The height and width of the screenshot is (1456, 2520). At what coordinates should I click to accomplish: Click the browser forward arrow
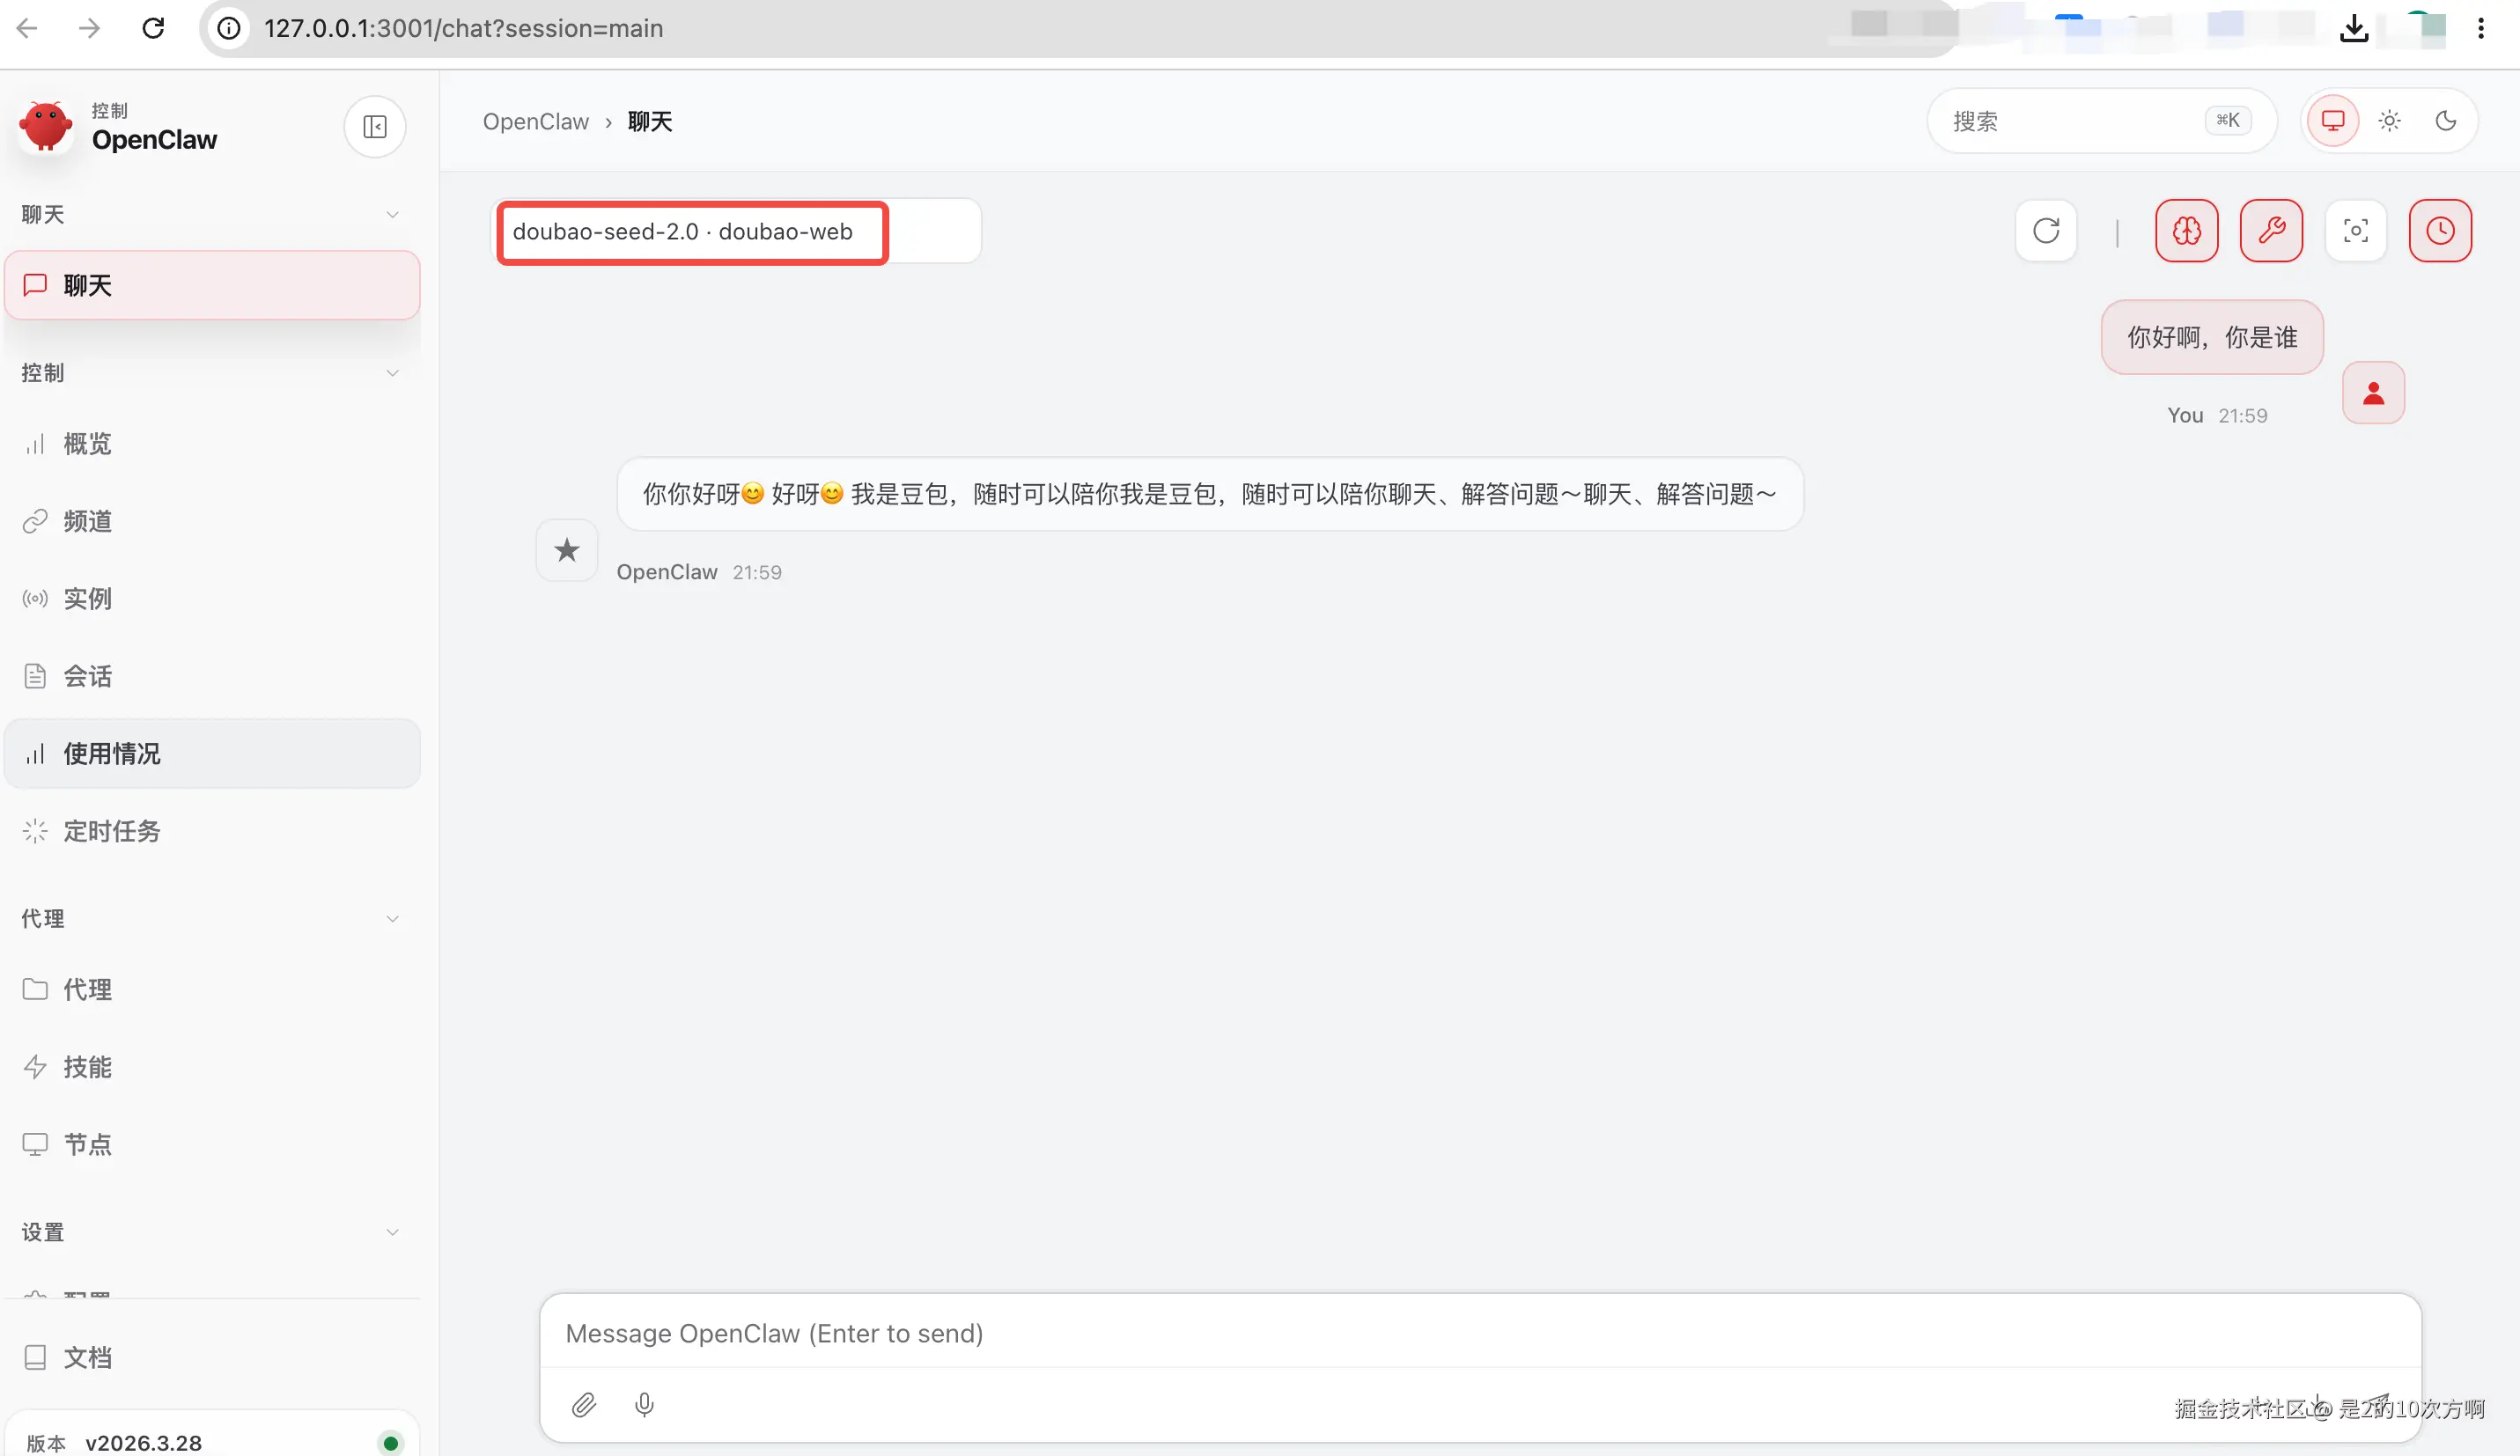(90, 28)
